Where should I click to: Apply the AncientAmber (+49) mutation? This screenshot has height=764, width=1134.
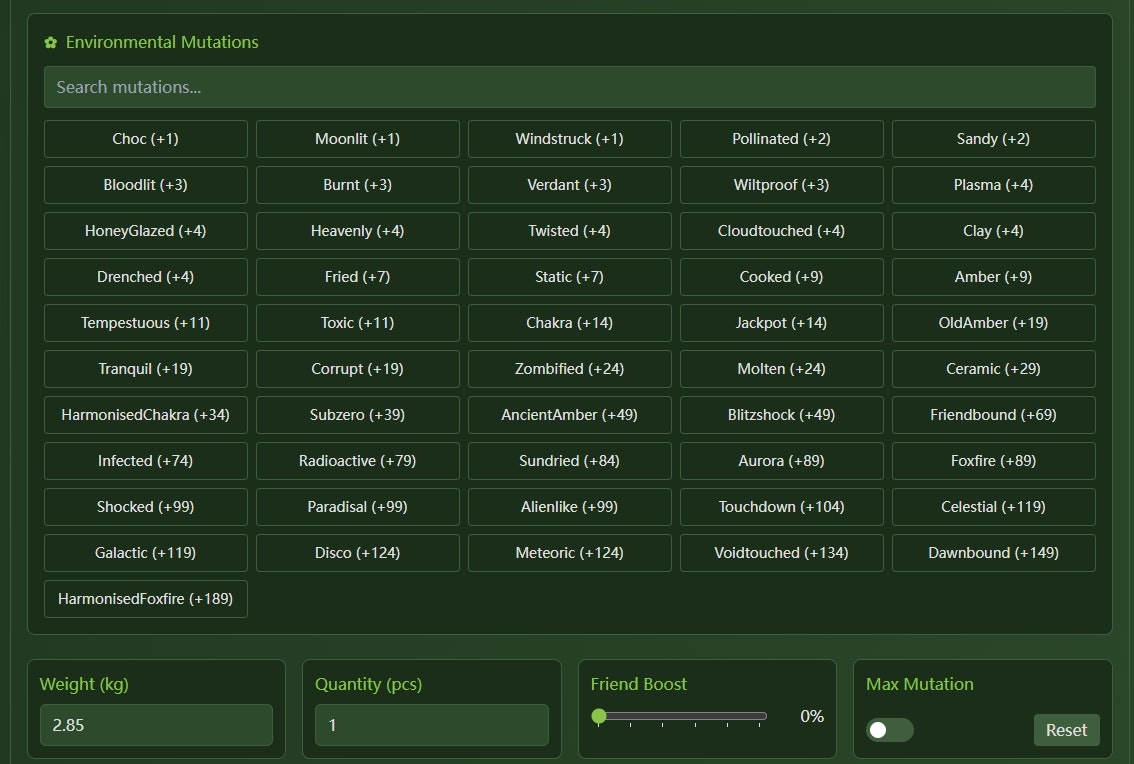(x=569, y=414)
